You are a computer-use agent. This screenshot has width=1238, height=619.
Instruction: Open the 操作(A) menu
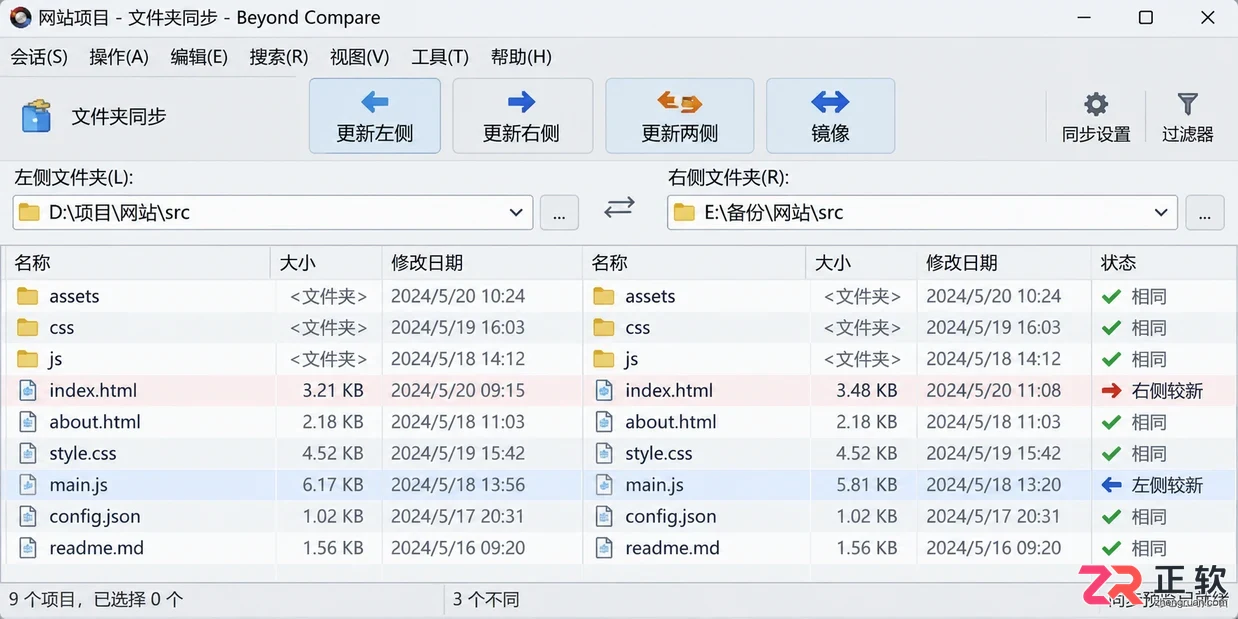tap(119, 57)
